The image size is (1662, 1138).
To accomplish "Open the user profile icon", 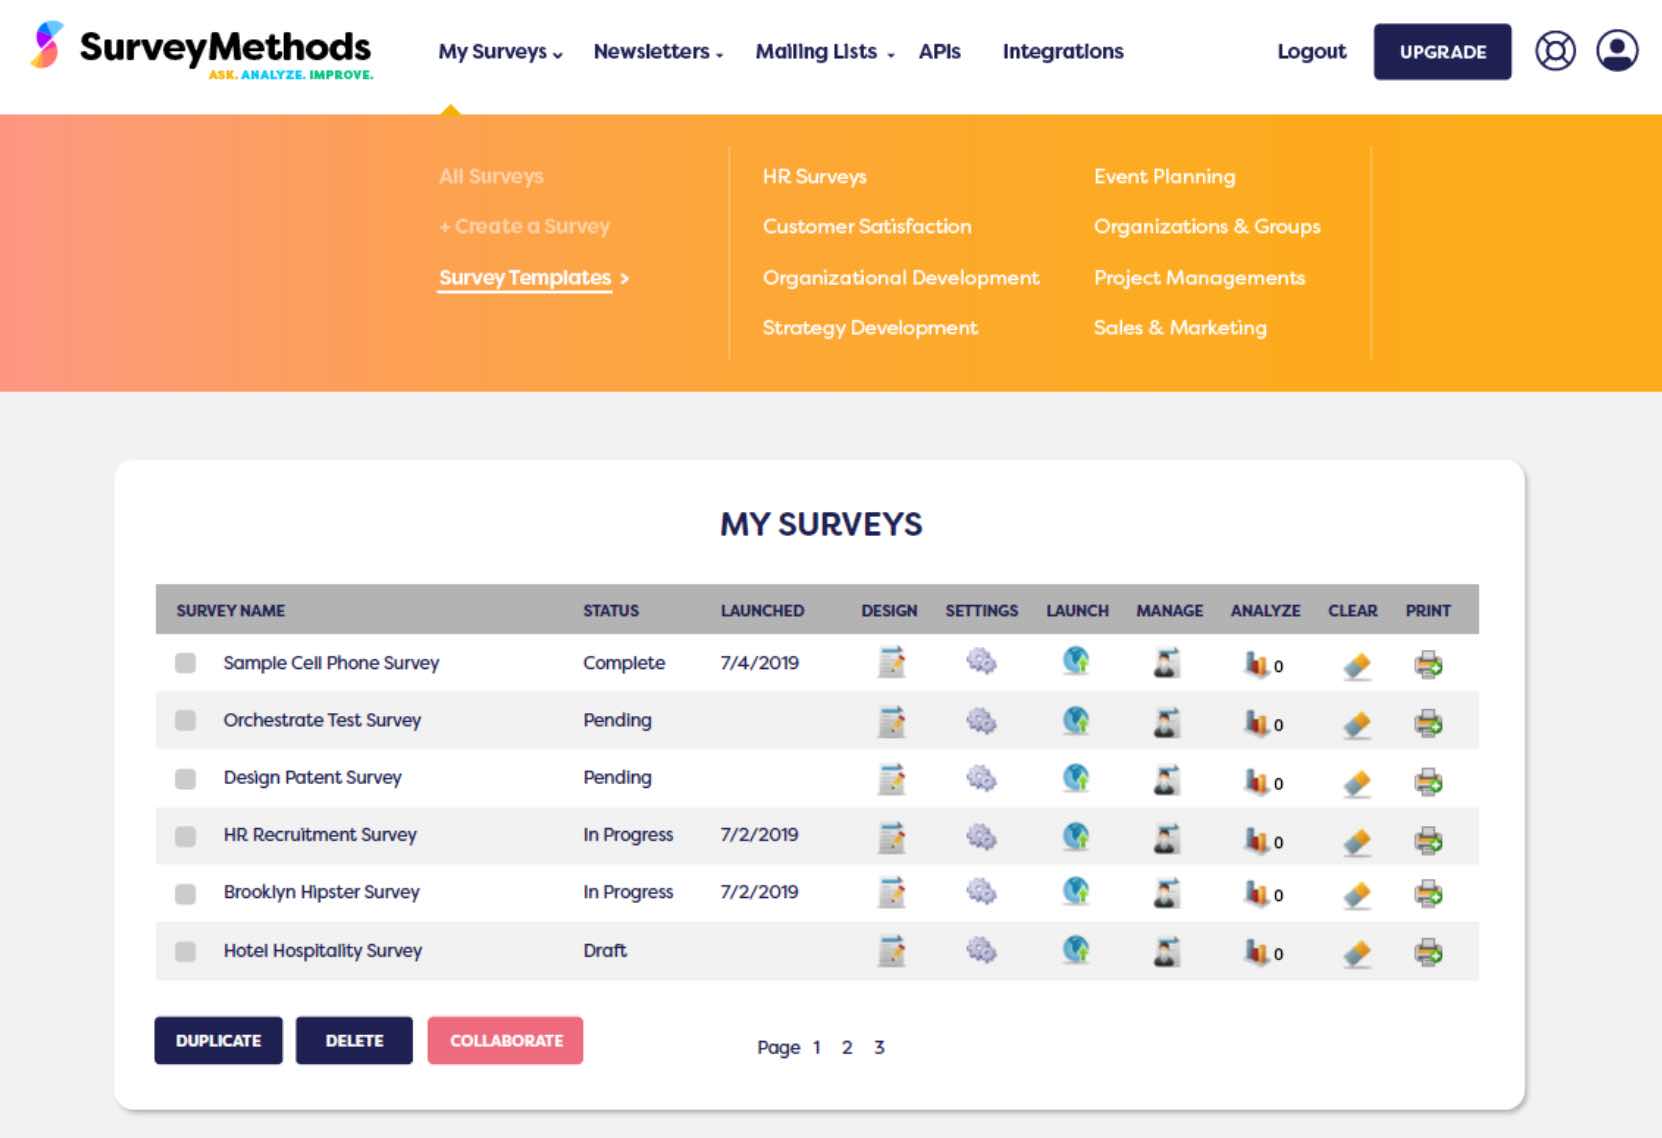I will click(x=1616, y=51).
